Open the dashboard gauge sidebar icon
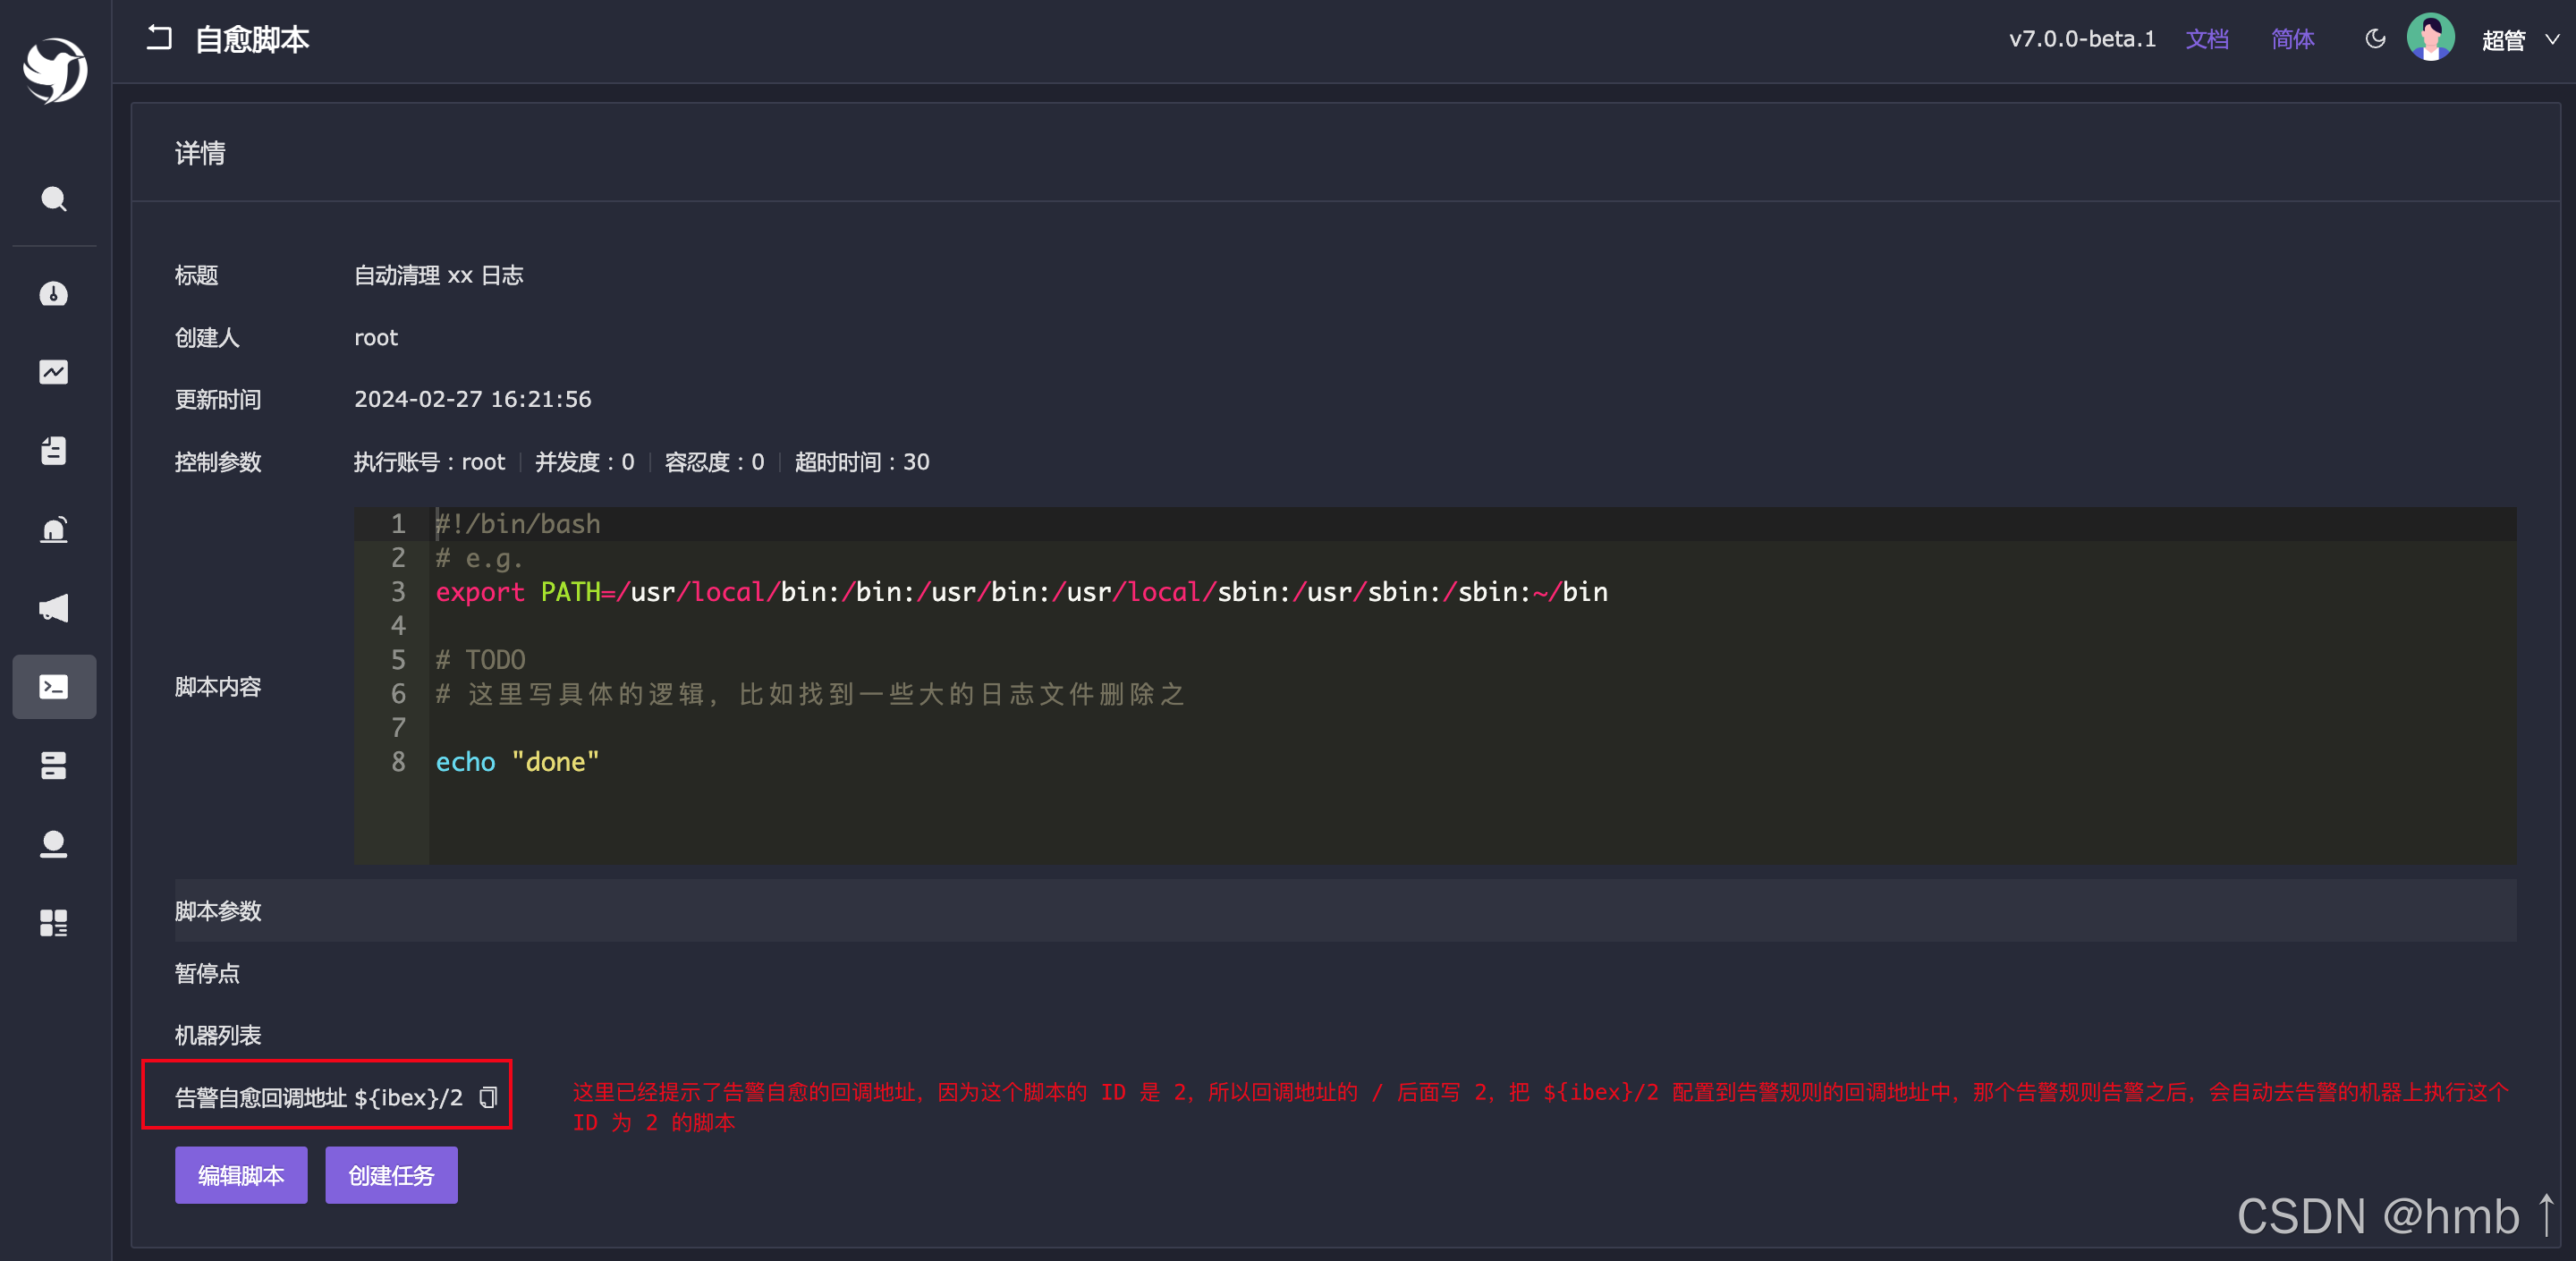Screen dimensions: 2576x1261 [54, 293]
